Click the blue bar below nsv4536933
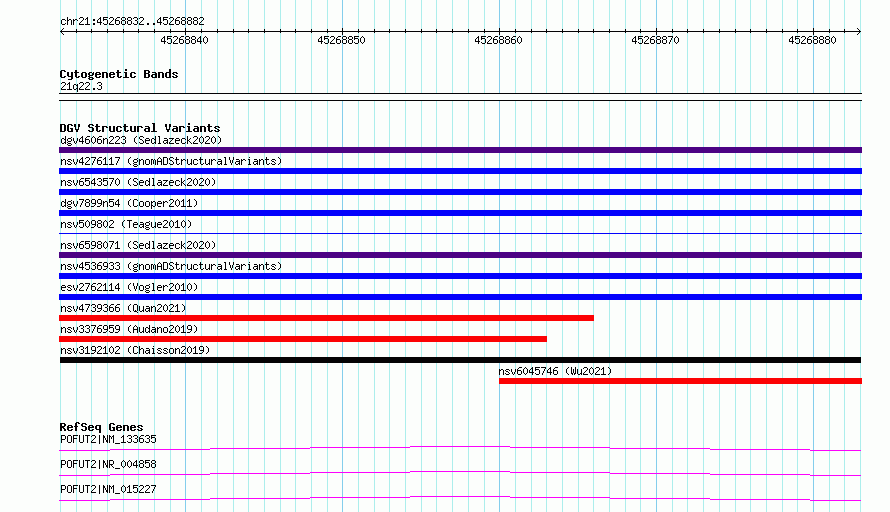 (460, 276)
